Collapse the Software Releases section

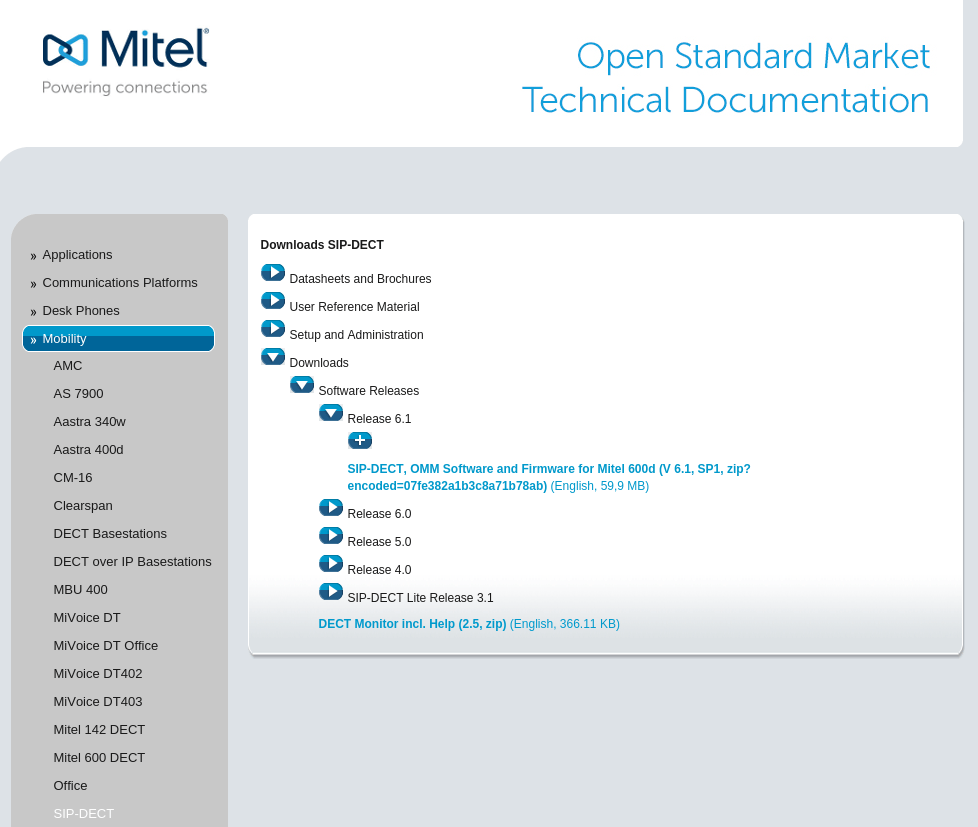pos(302,385)
